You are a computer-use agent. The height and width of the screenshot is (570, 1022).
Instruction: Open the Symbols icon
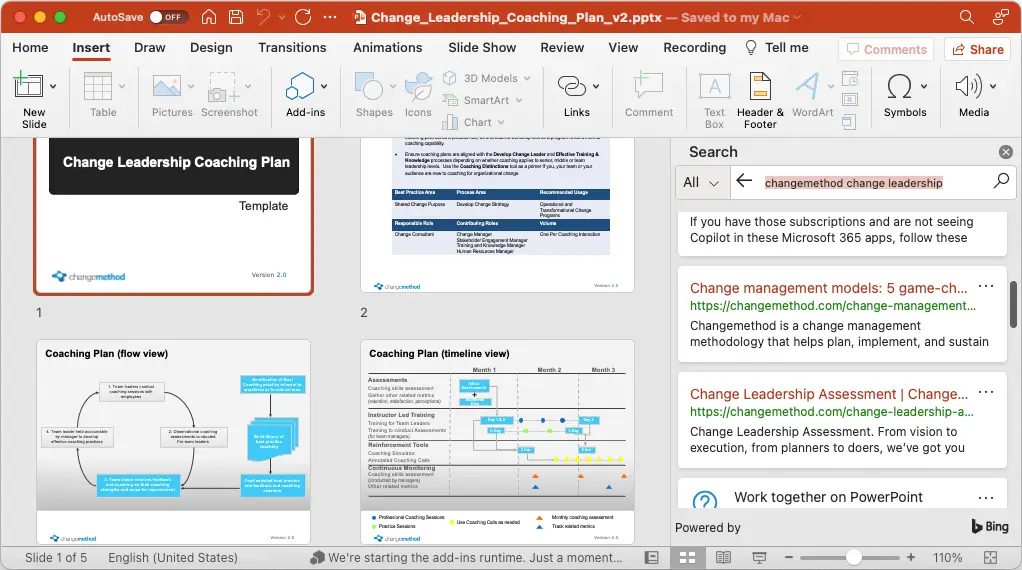coord(899,86)
